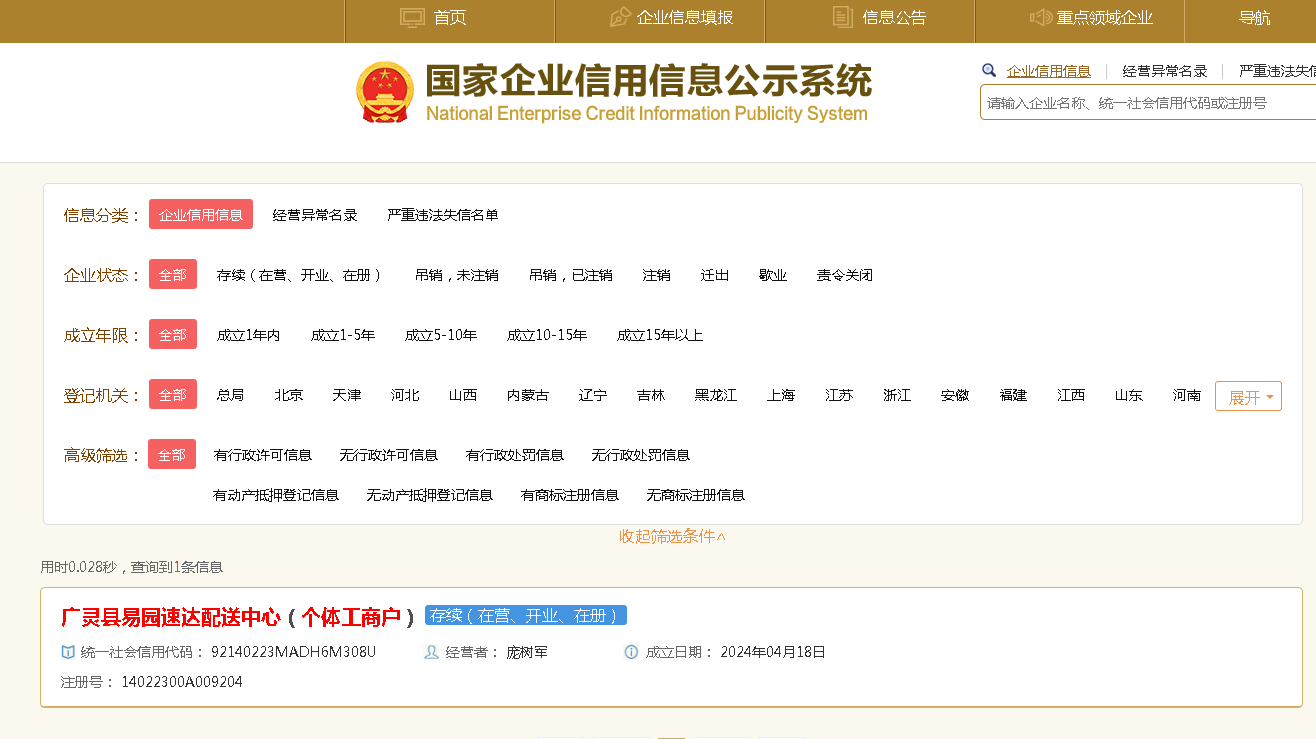Click the person icon beside 经营者
1316x739 pixels.
coord(432,652)
